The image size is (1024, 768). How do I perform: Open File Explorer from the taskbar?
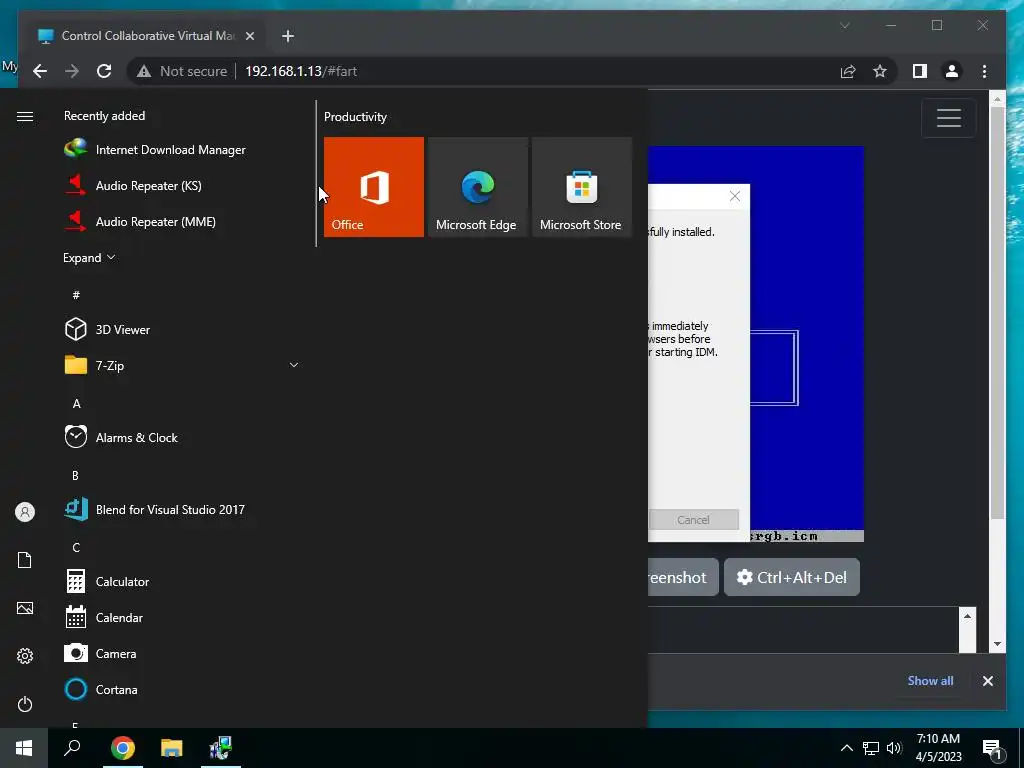pyautogui.click(x=172, y=748)
